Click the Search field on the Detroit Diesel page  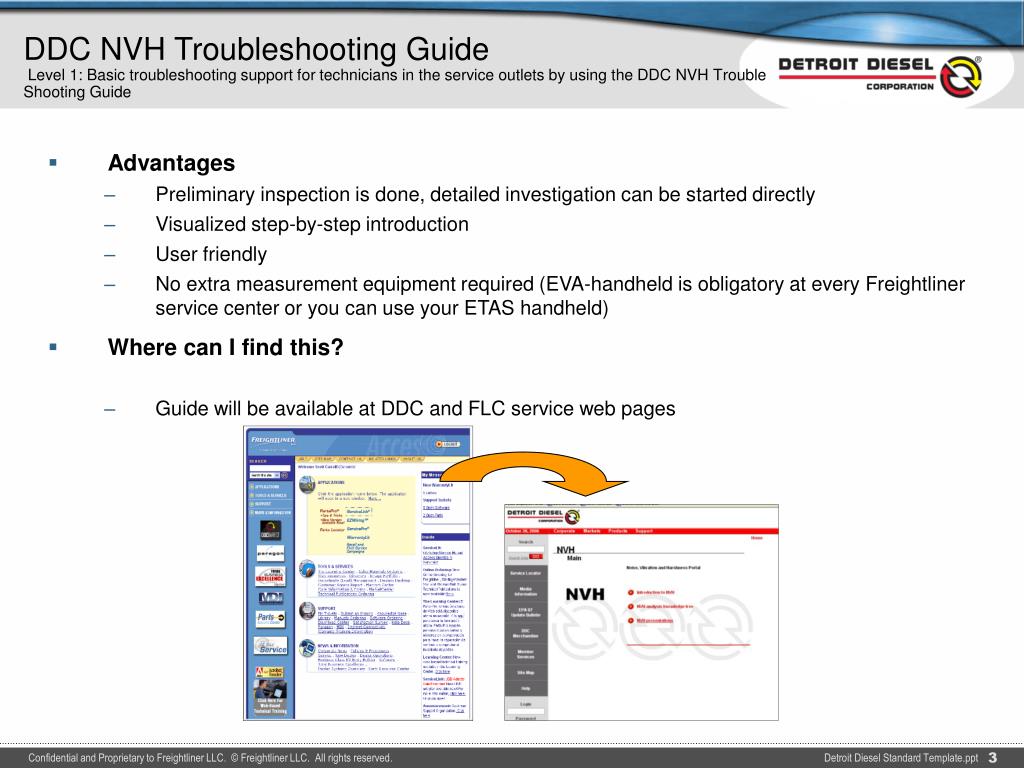[x=526, y=549]
